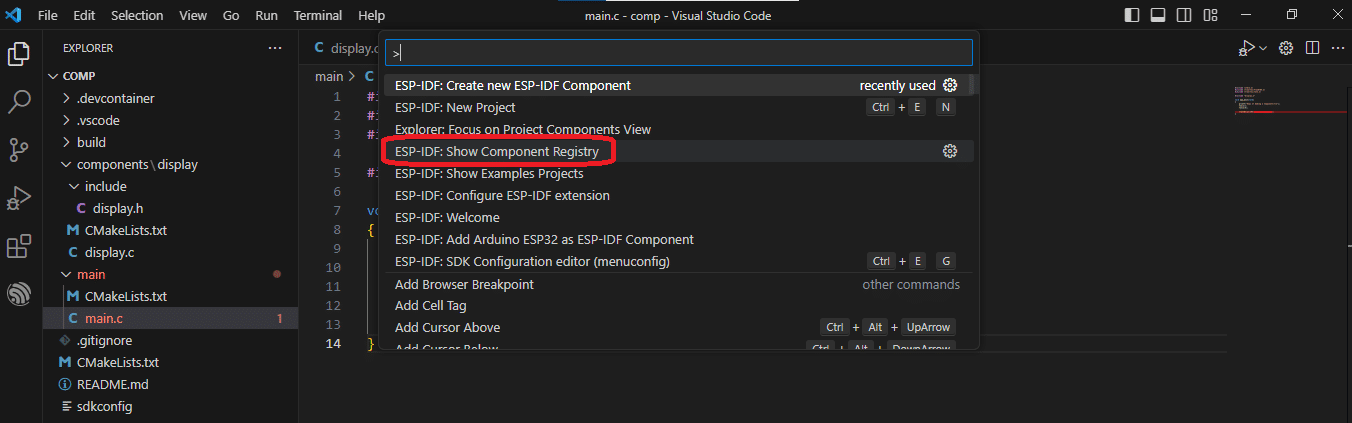Open the Source Control view icon
The width and height of the screenshot is (1352, 423).
pyautogui.click(x=19, y=149)
